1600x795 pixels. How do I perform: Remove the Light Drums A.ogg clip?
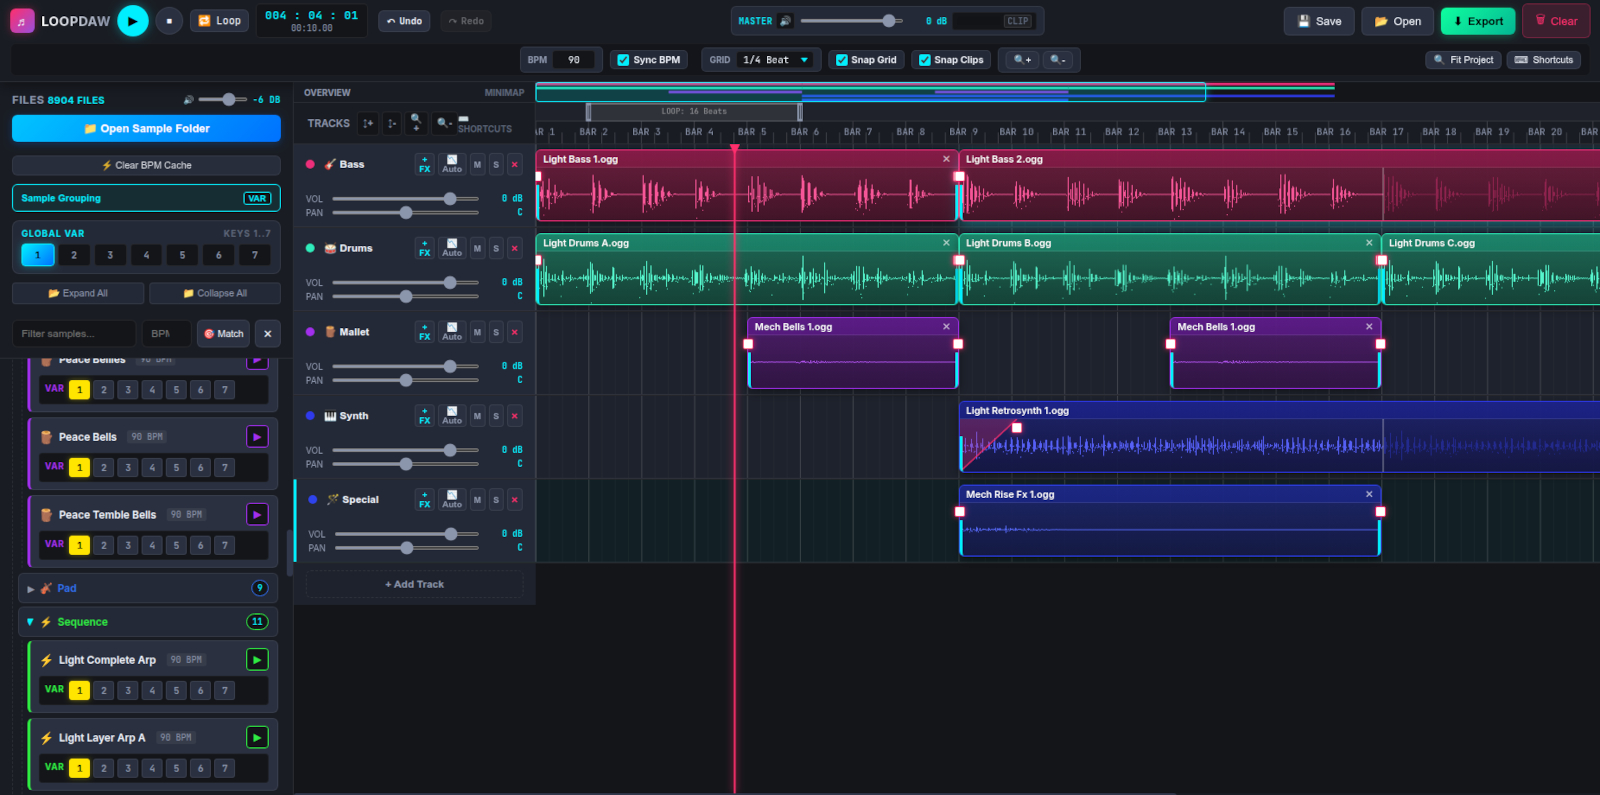pos(946,243)
